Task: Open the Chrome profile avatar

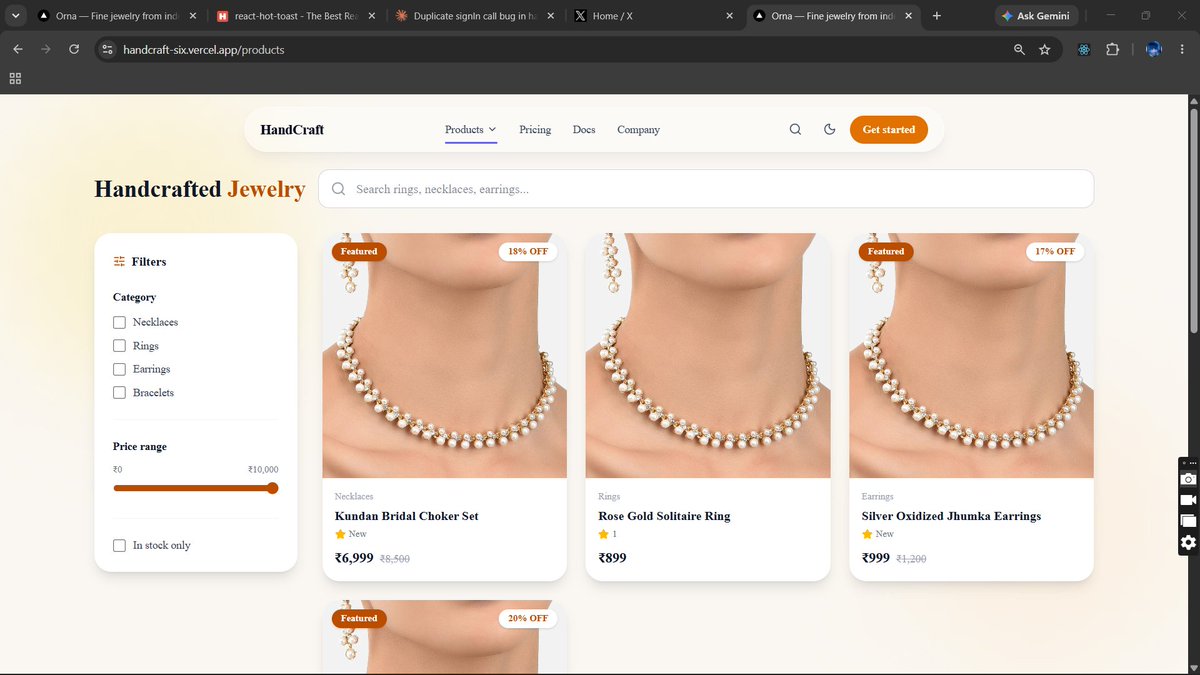Action: (1153, 49)
